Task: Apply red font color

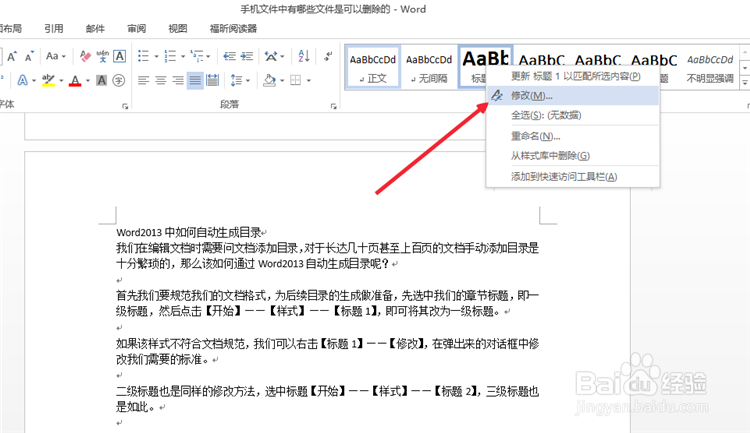Action: click(x=75, y=80)
